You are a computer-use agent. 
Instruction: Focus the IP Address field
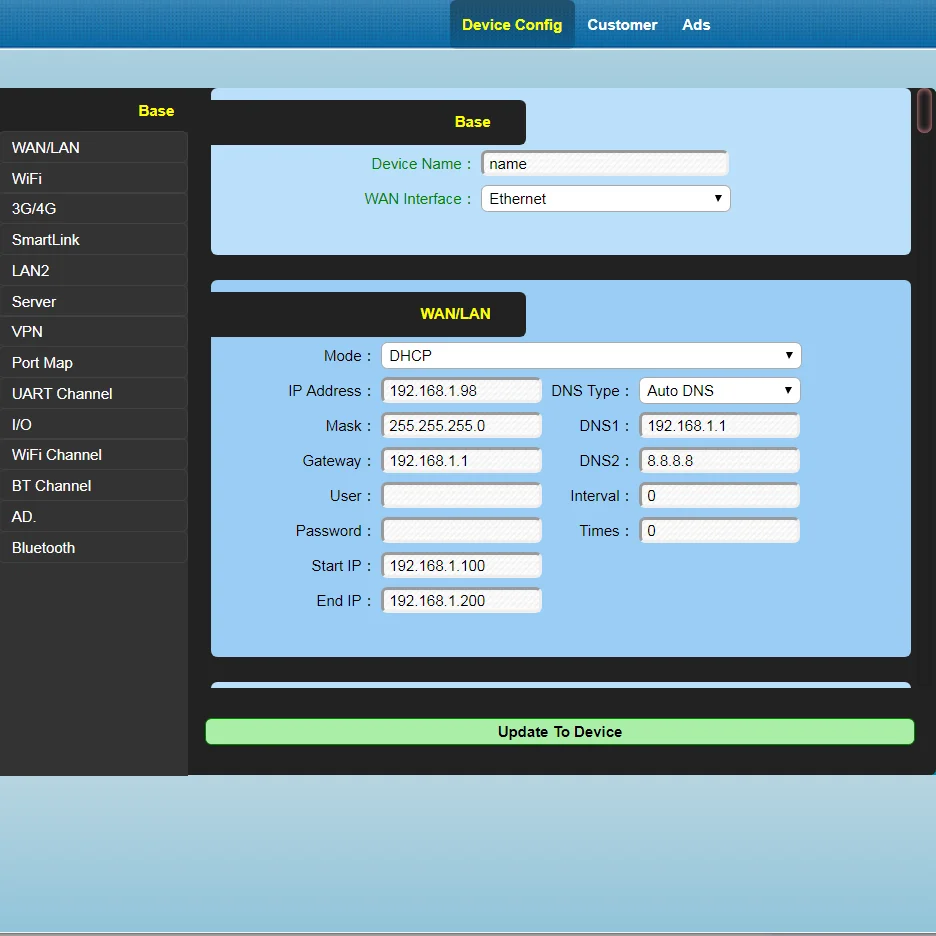point(461,391)
